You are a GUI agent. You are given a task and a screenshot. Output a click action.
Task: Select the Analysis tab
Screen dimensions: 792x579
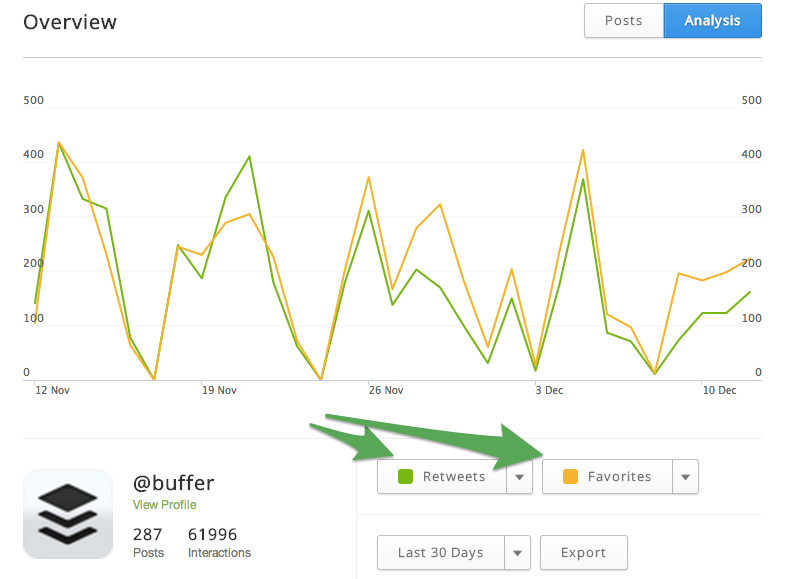(x=712, y=20)
